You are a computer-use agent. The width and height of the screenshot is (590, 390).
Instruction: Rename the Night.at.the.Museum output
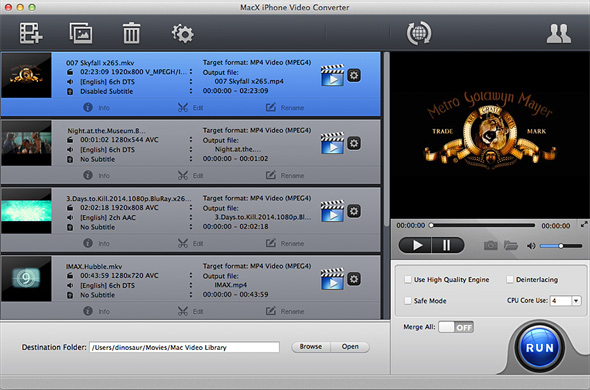pyautogui.click(x=285, y=175)
